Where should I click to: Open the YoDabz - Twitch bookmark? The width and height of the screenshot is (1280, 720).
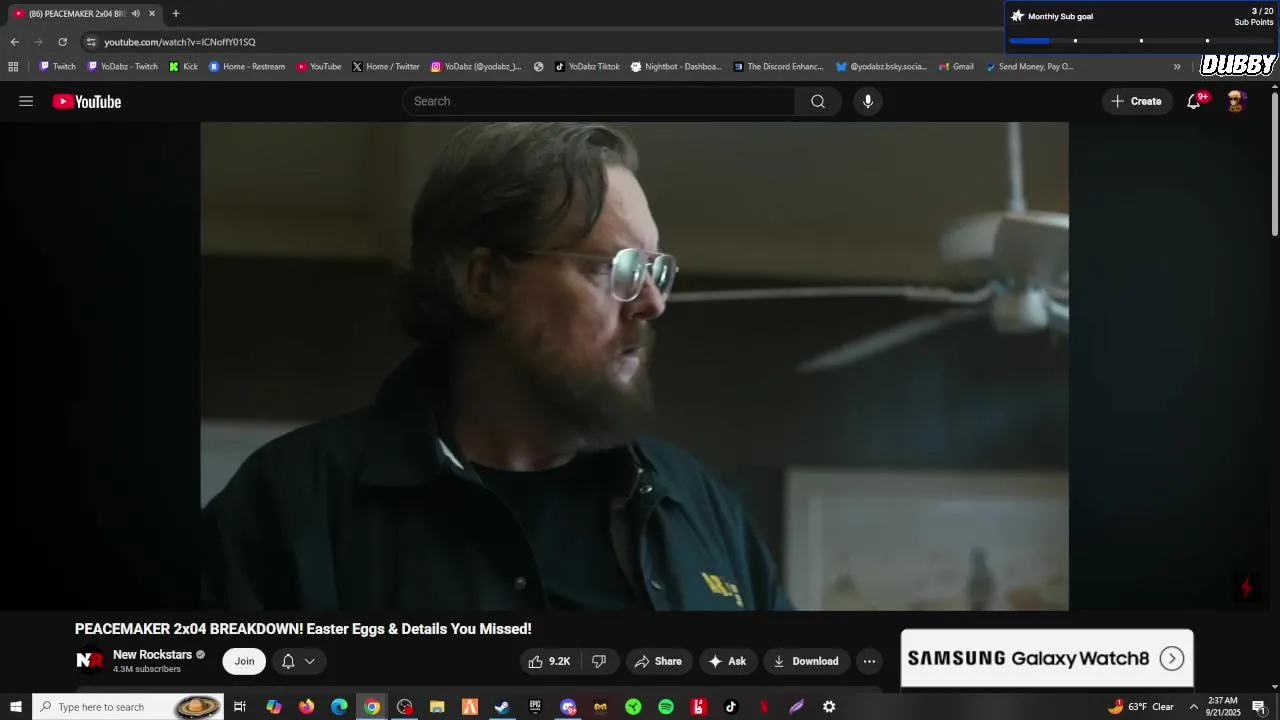pyautogui.click(x=123, y=67)
